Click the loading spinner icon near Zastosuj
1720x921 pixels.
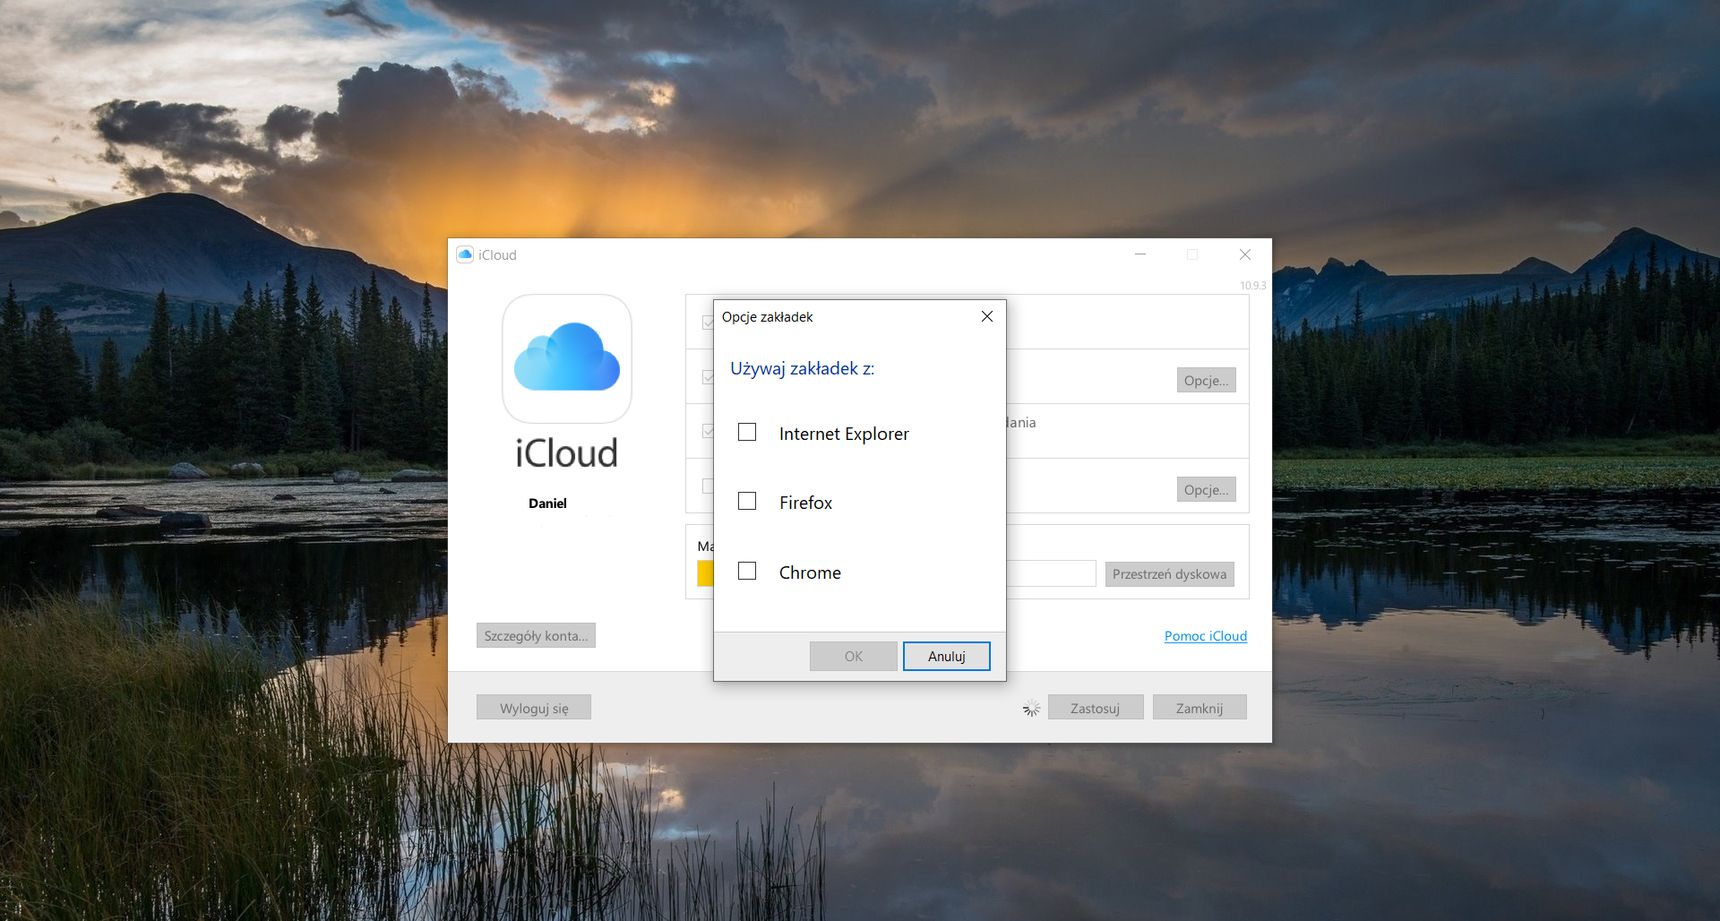pos(1031,708)
